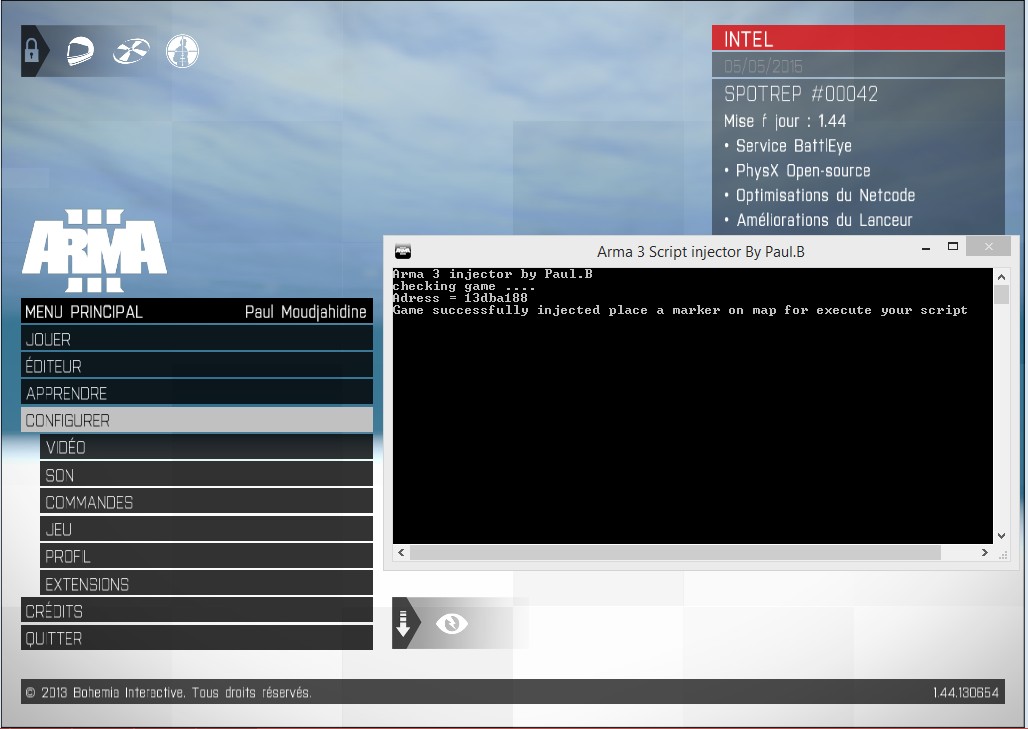Viewport: 1028px width, 729px height.
Task: Open the helicopter rotor showcase icon
Action: click(x=130, y=51)
